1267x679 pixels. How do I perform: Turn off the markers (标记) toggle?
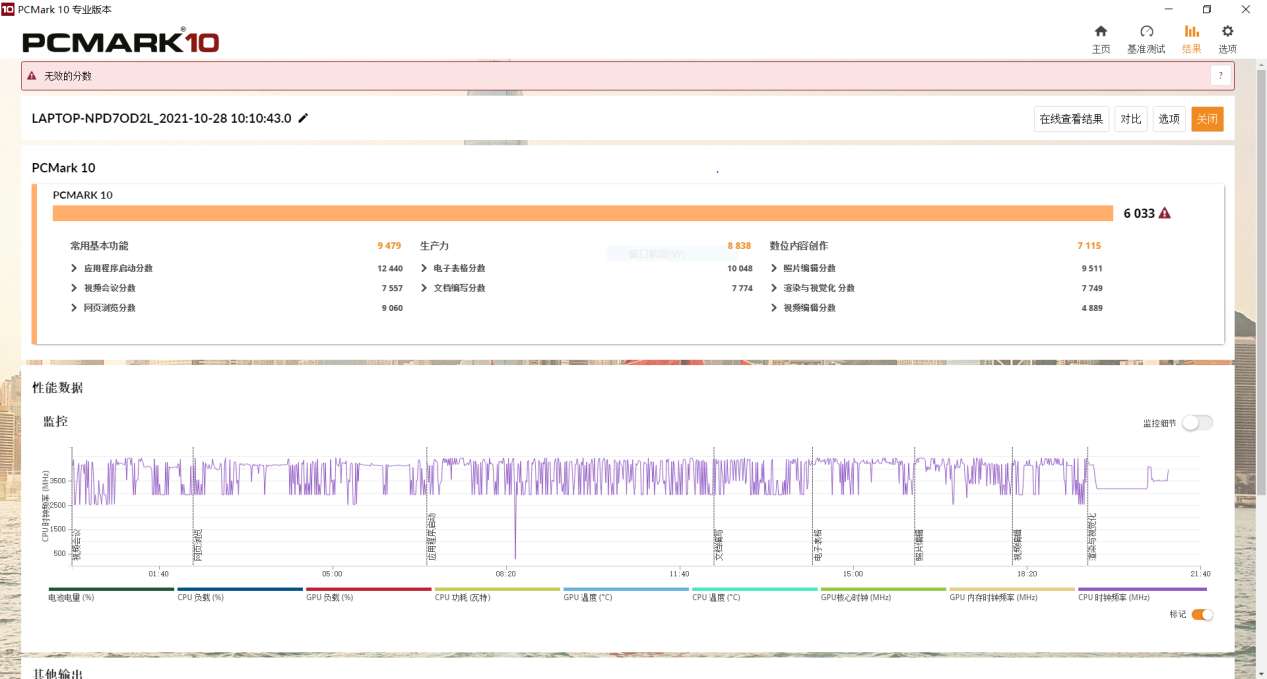1202,615
